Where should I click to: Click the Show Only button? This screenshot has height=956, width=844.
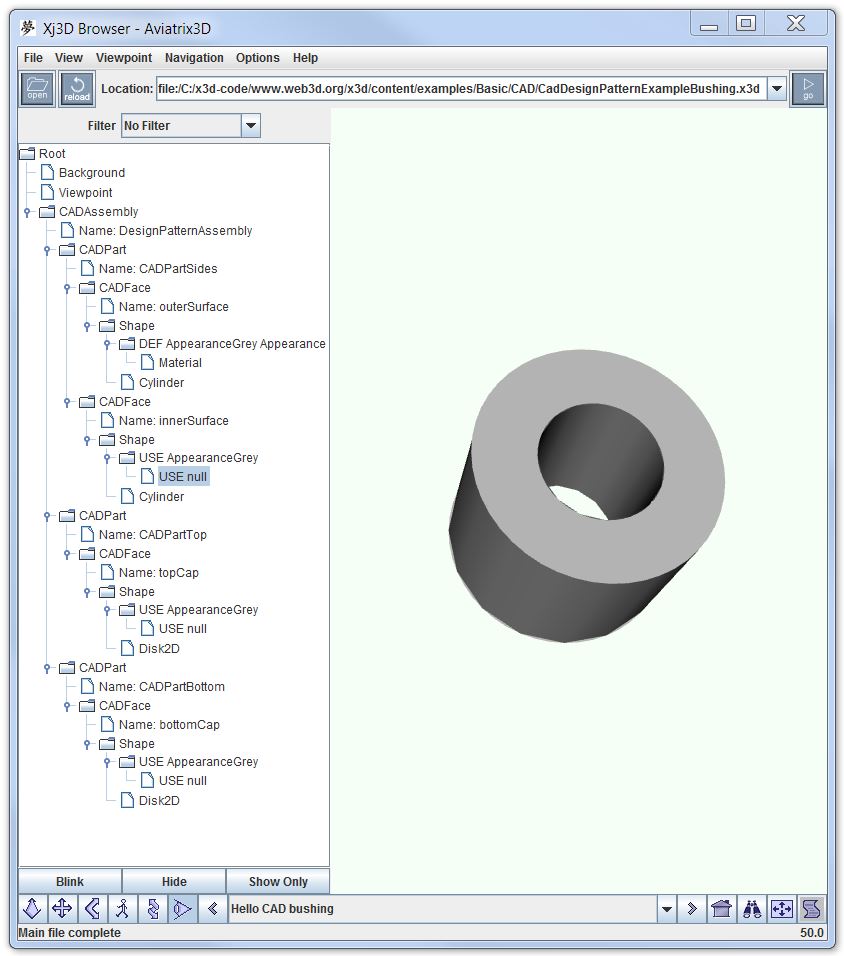277,881
